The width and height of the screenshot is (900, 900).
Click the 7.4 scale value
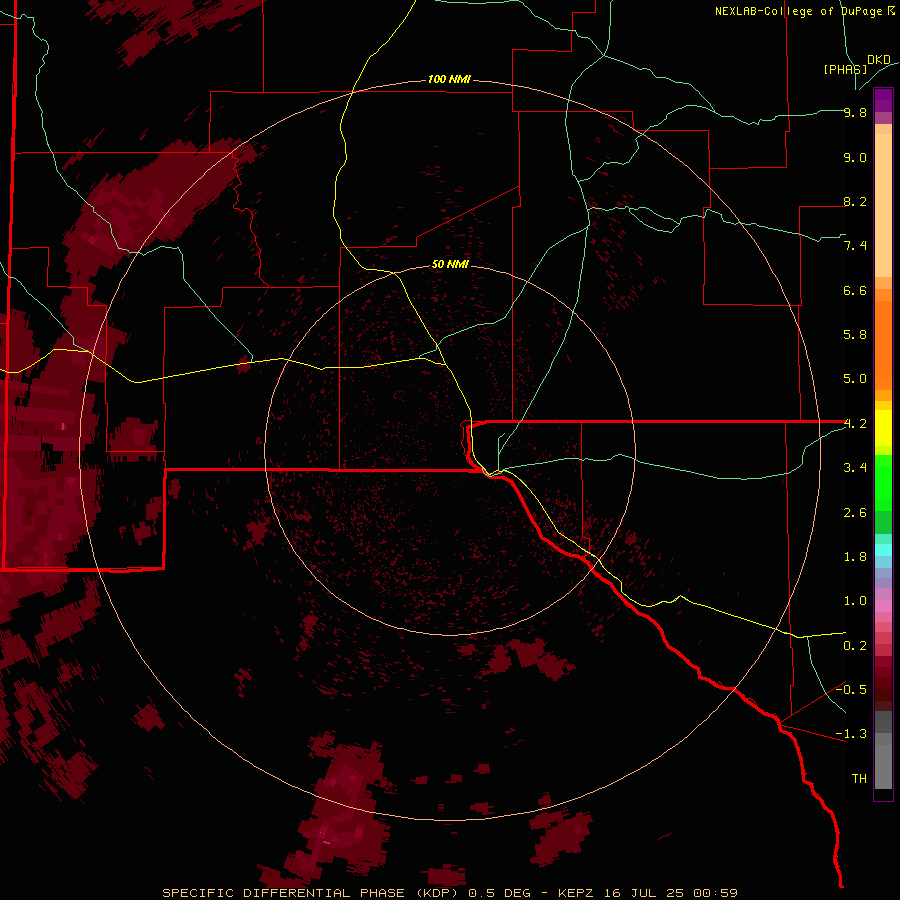tap(855, 246)
